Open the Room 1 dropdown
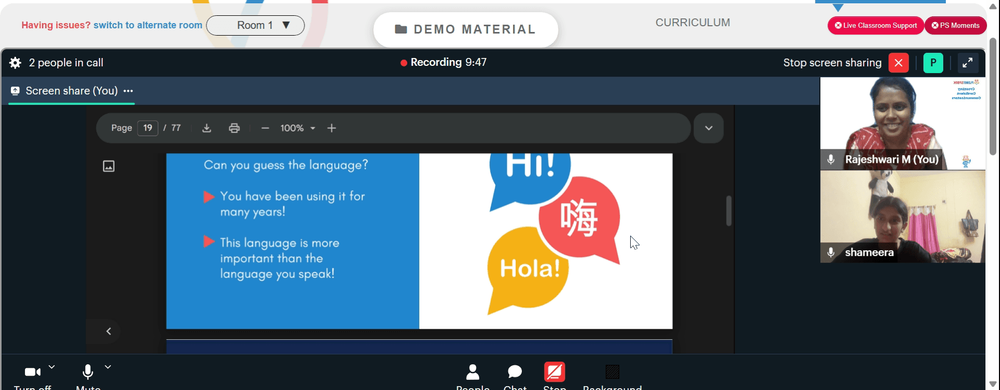 tap(255, 25)
